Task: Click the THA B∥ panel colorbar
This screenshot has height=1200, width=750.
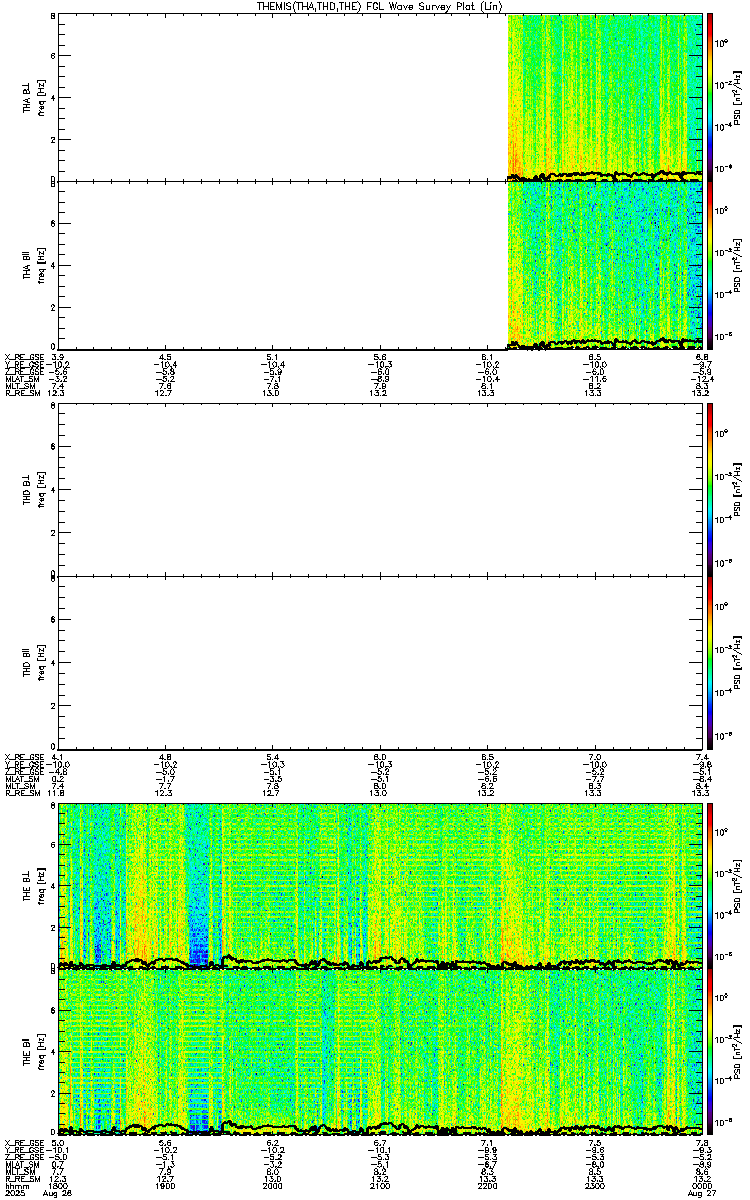Action: (x=711, y=265)
